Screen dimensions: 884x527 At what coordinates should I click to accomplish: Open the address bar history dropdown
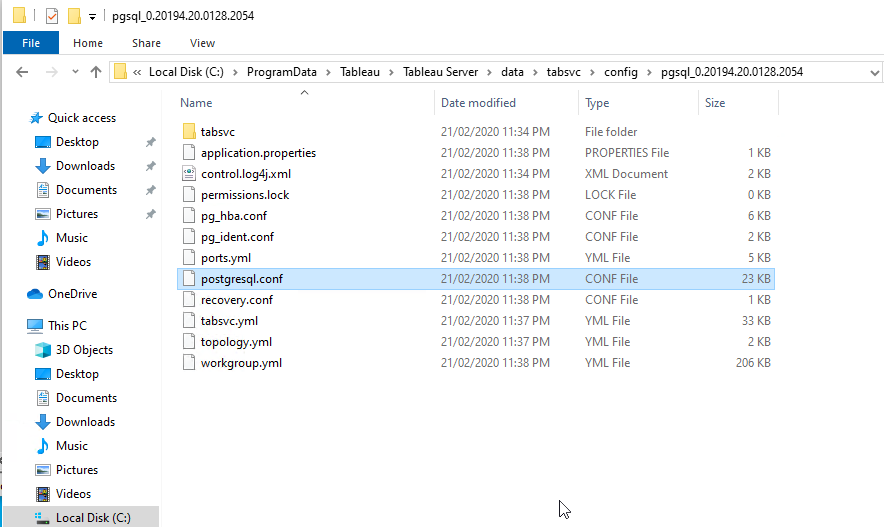pos(874,73)
